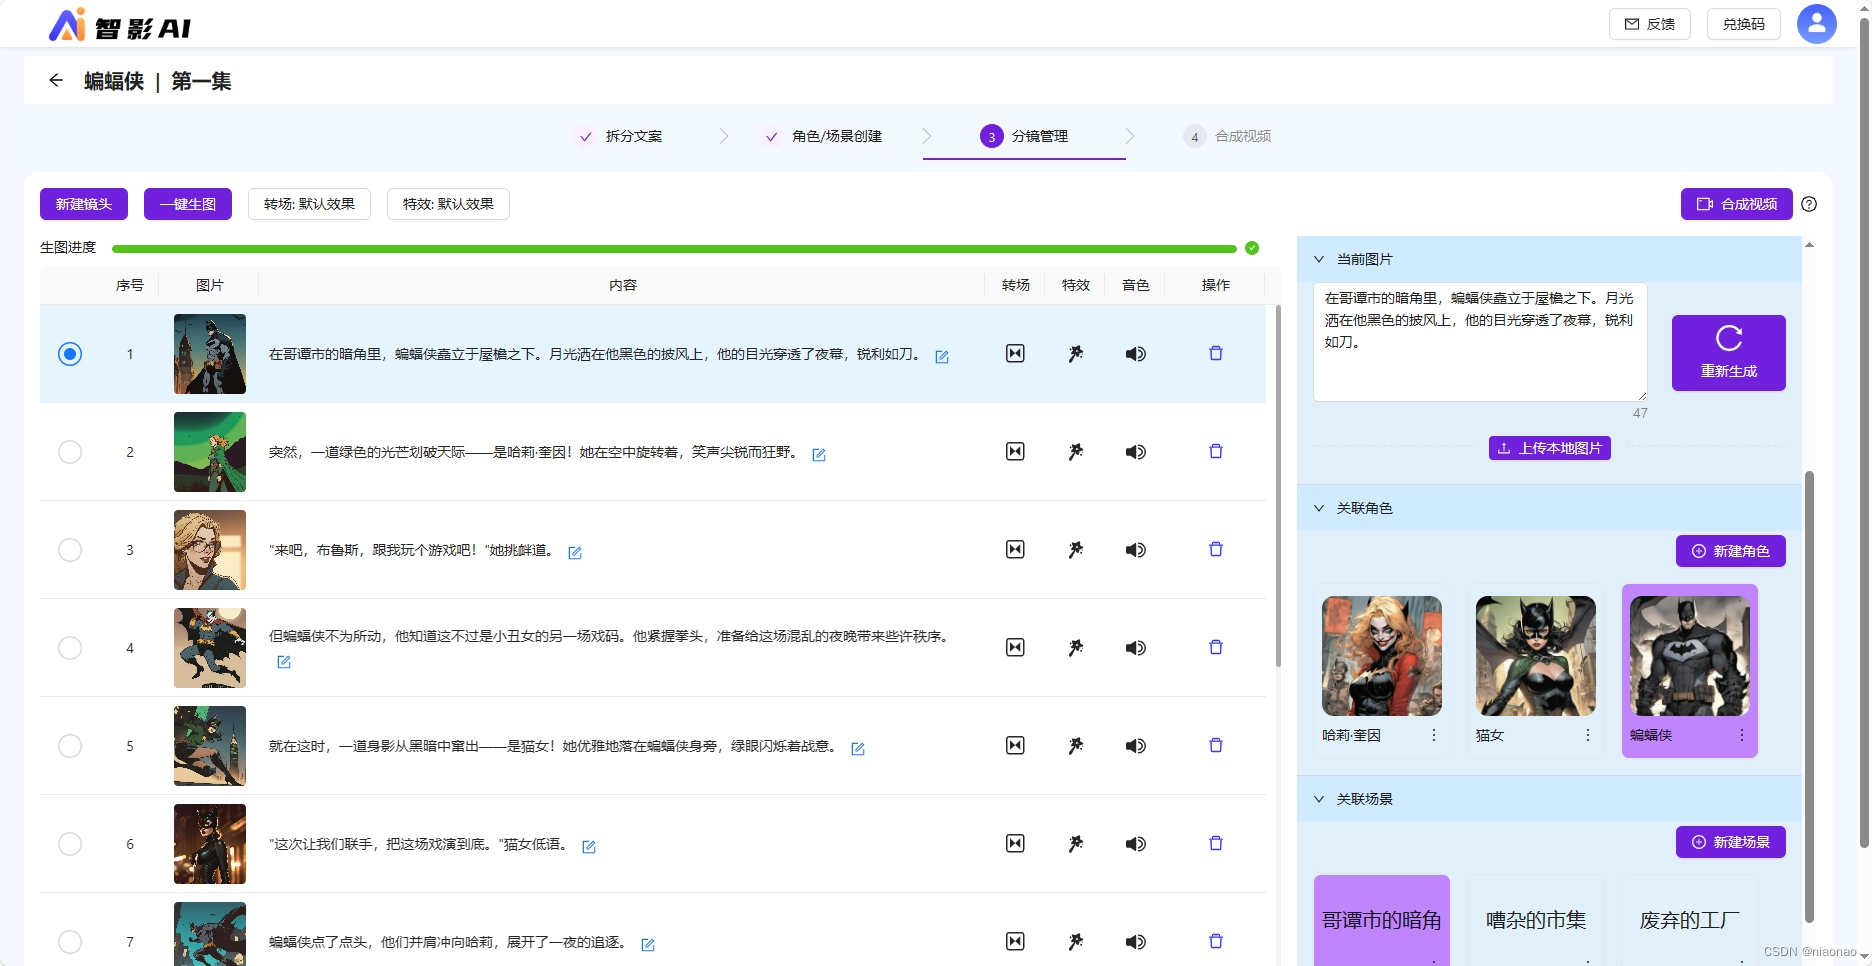
Task: Edit the text of shot 2 about 哈莉·奎因
Action: [819, 455]
